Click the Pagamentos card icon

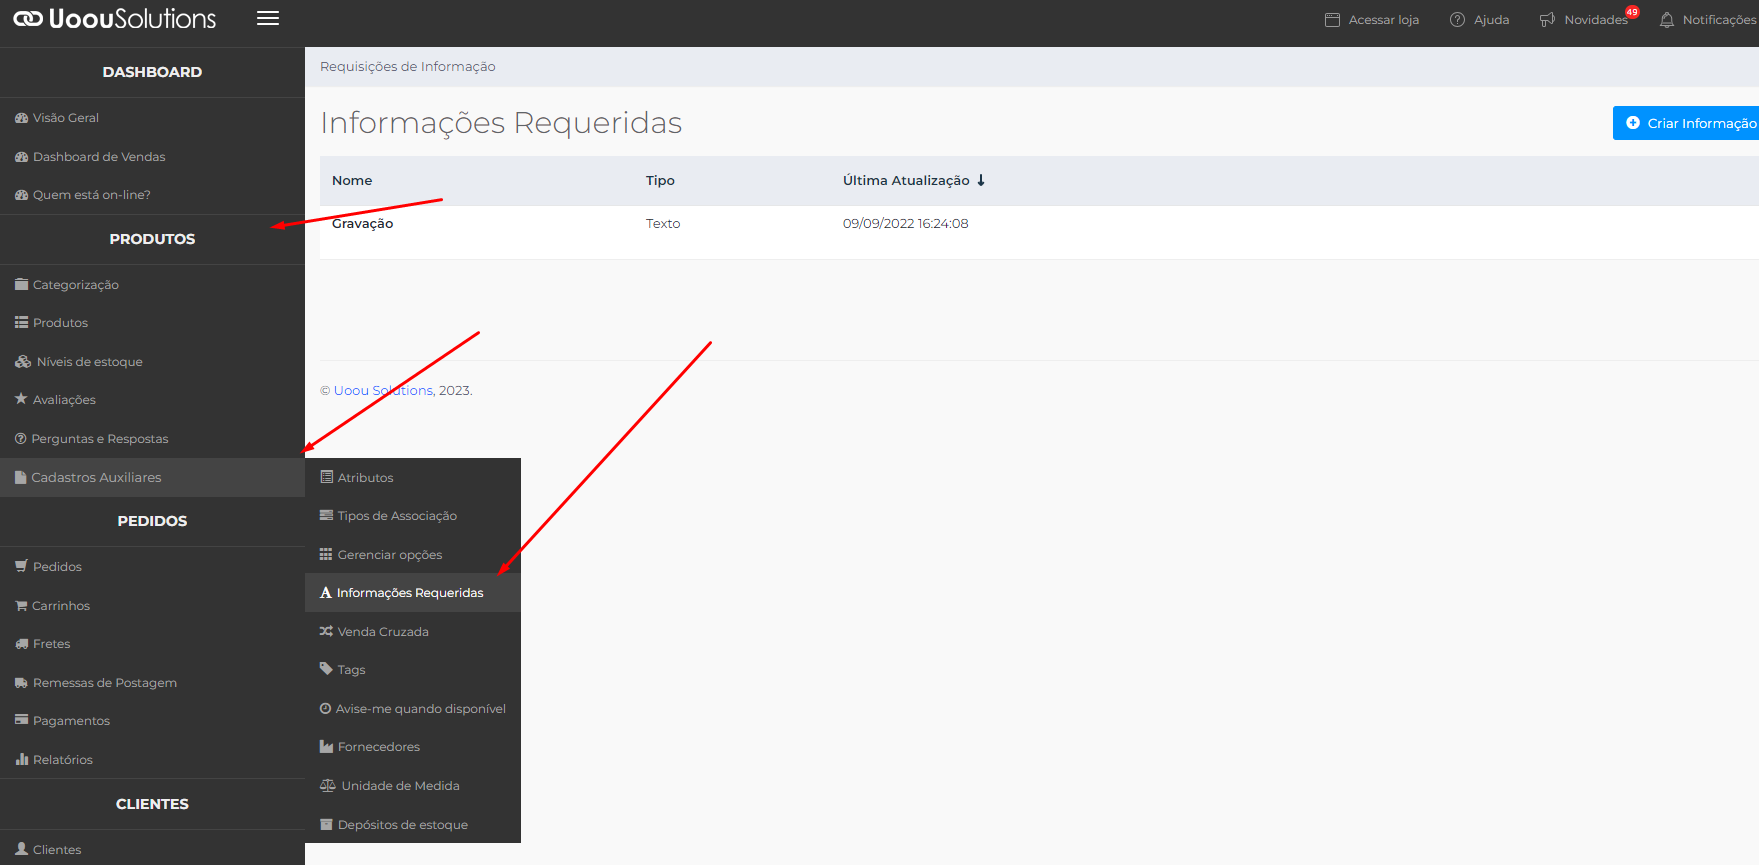[x=21, y=720]
